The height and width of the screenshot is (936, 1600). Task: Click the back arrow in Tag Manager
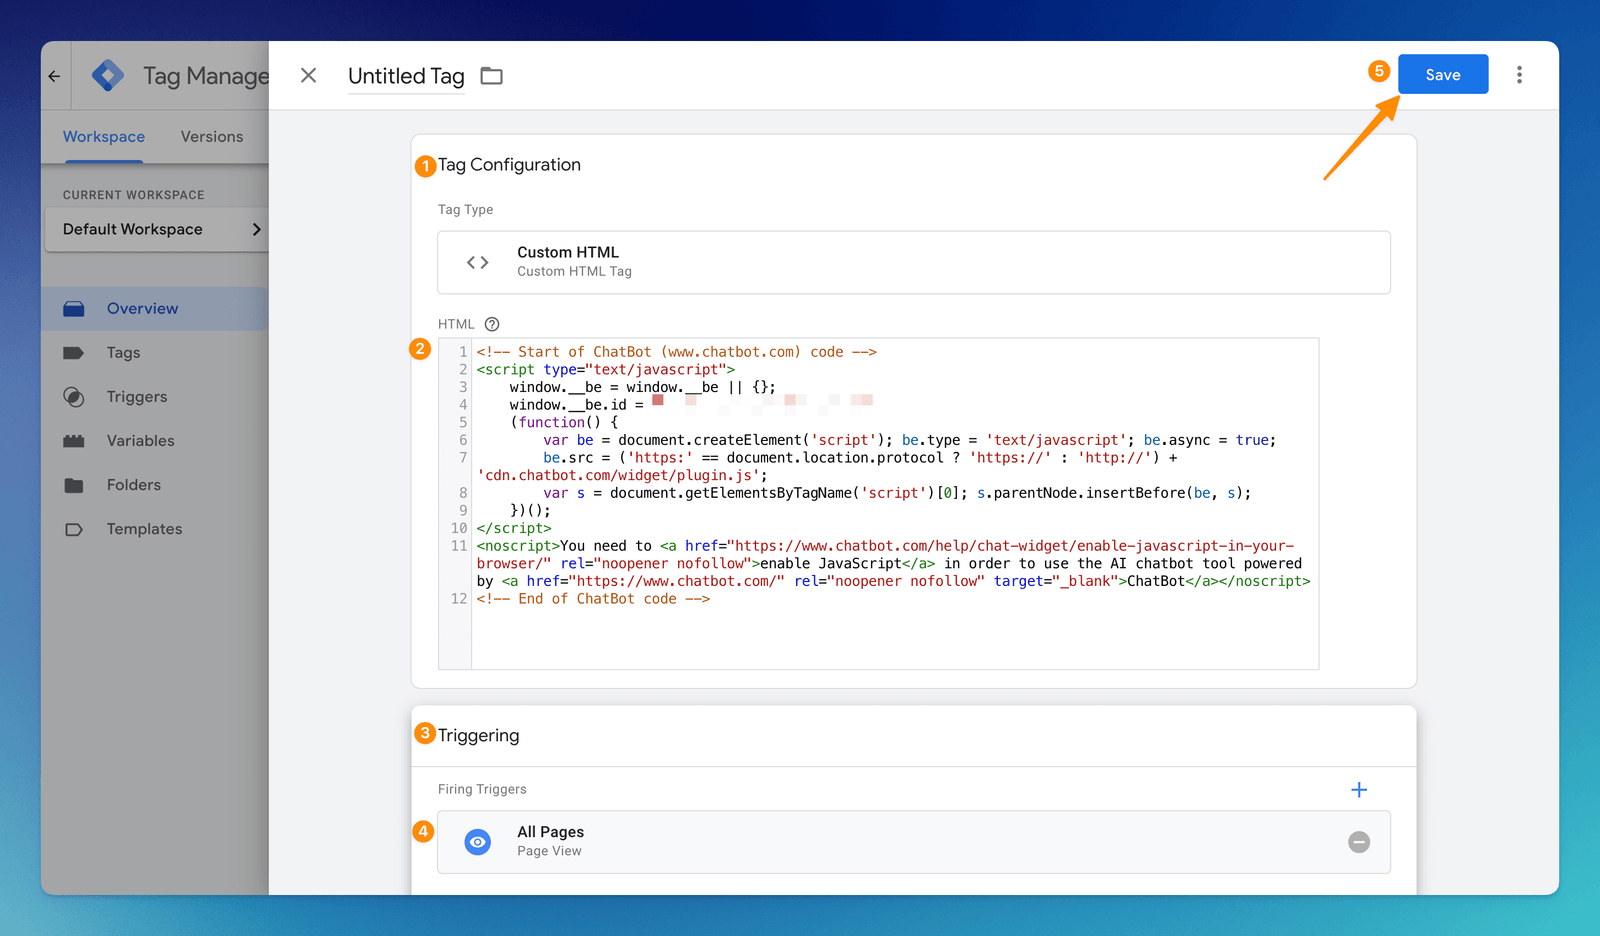click(x=55, y=76)
